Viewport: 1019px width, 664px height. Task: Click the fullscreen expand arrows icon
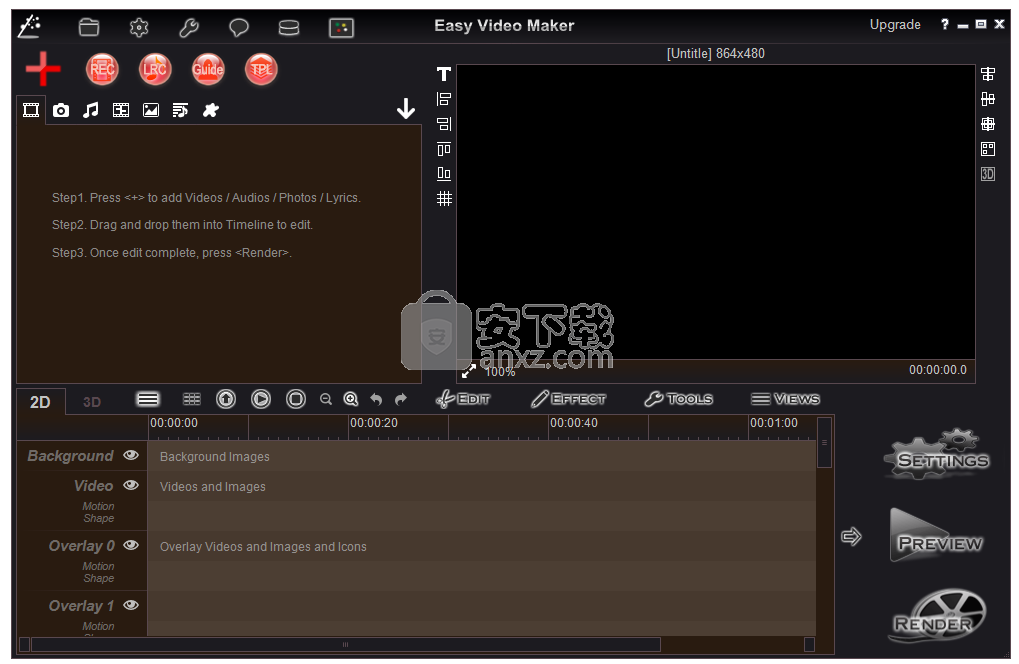(x=469, y=371)
